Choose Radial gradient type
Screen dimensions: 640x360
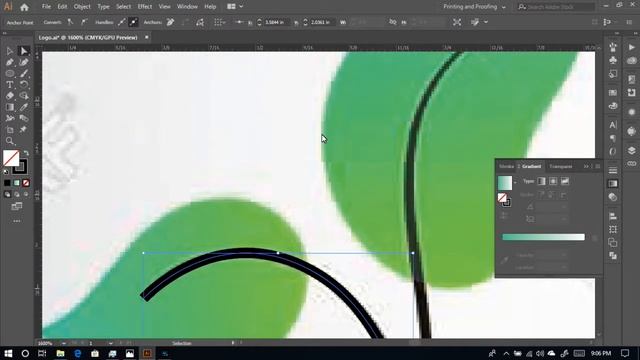coord(553,181)
